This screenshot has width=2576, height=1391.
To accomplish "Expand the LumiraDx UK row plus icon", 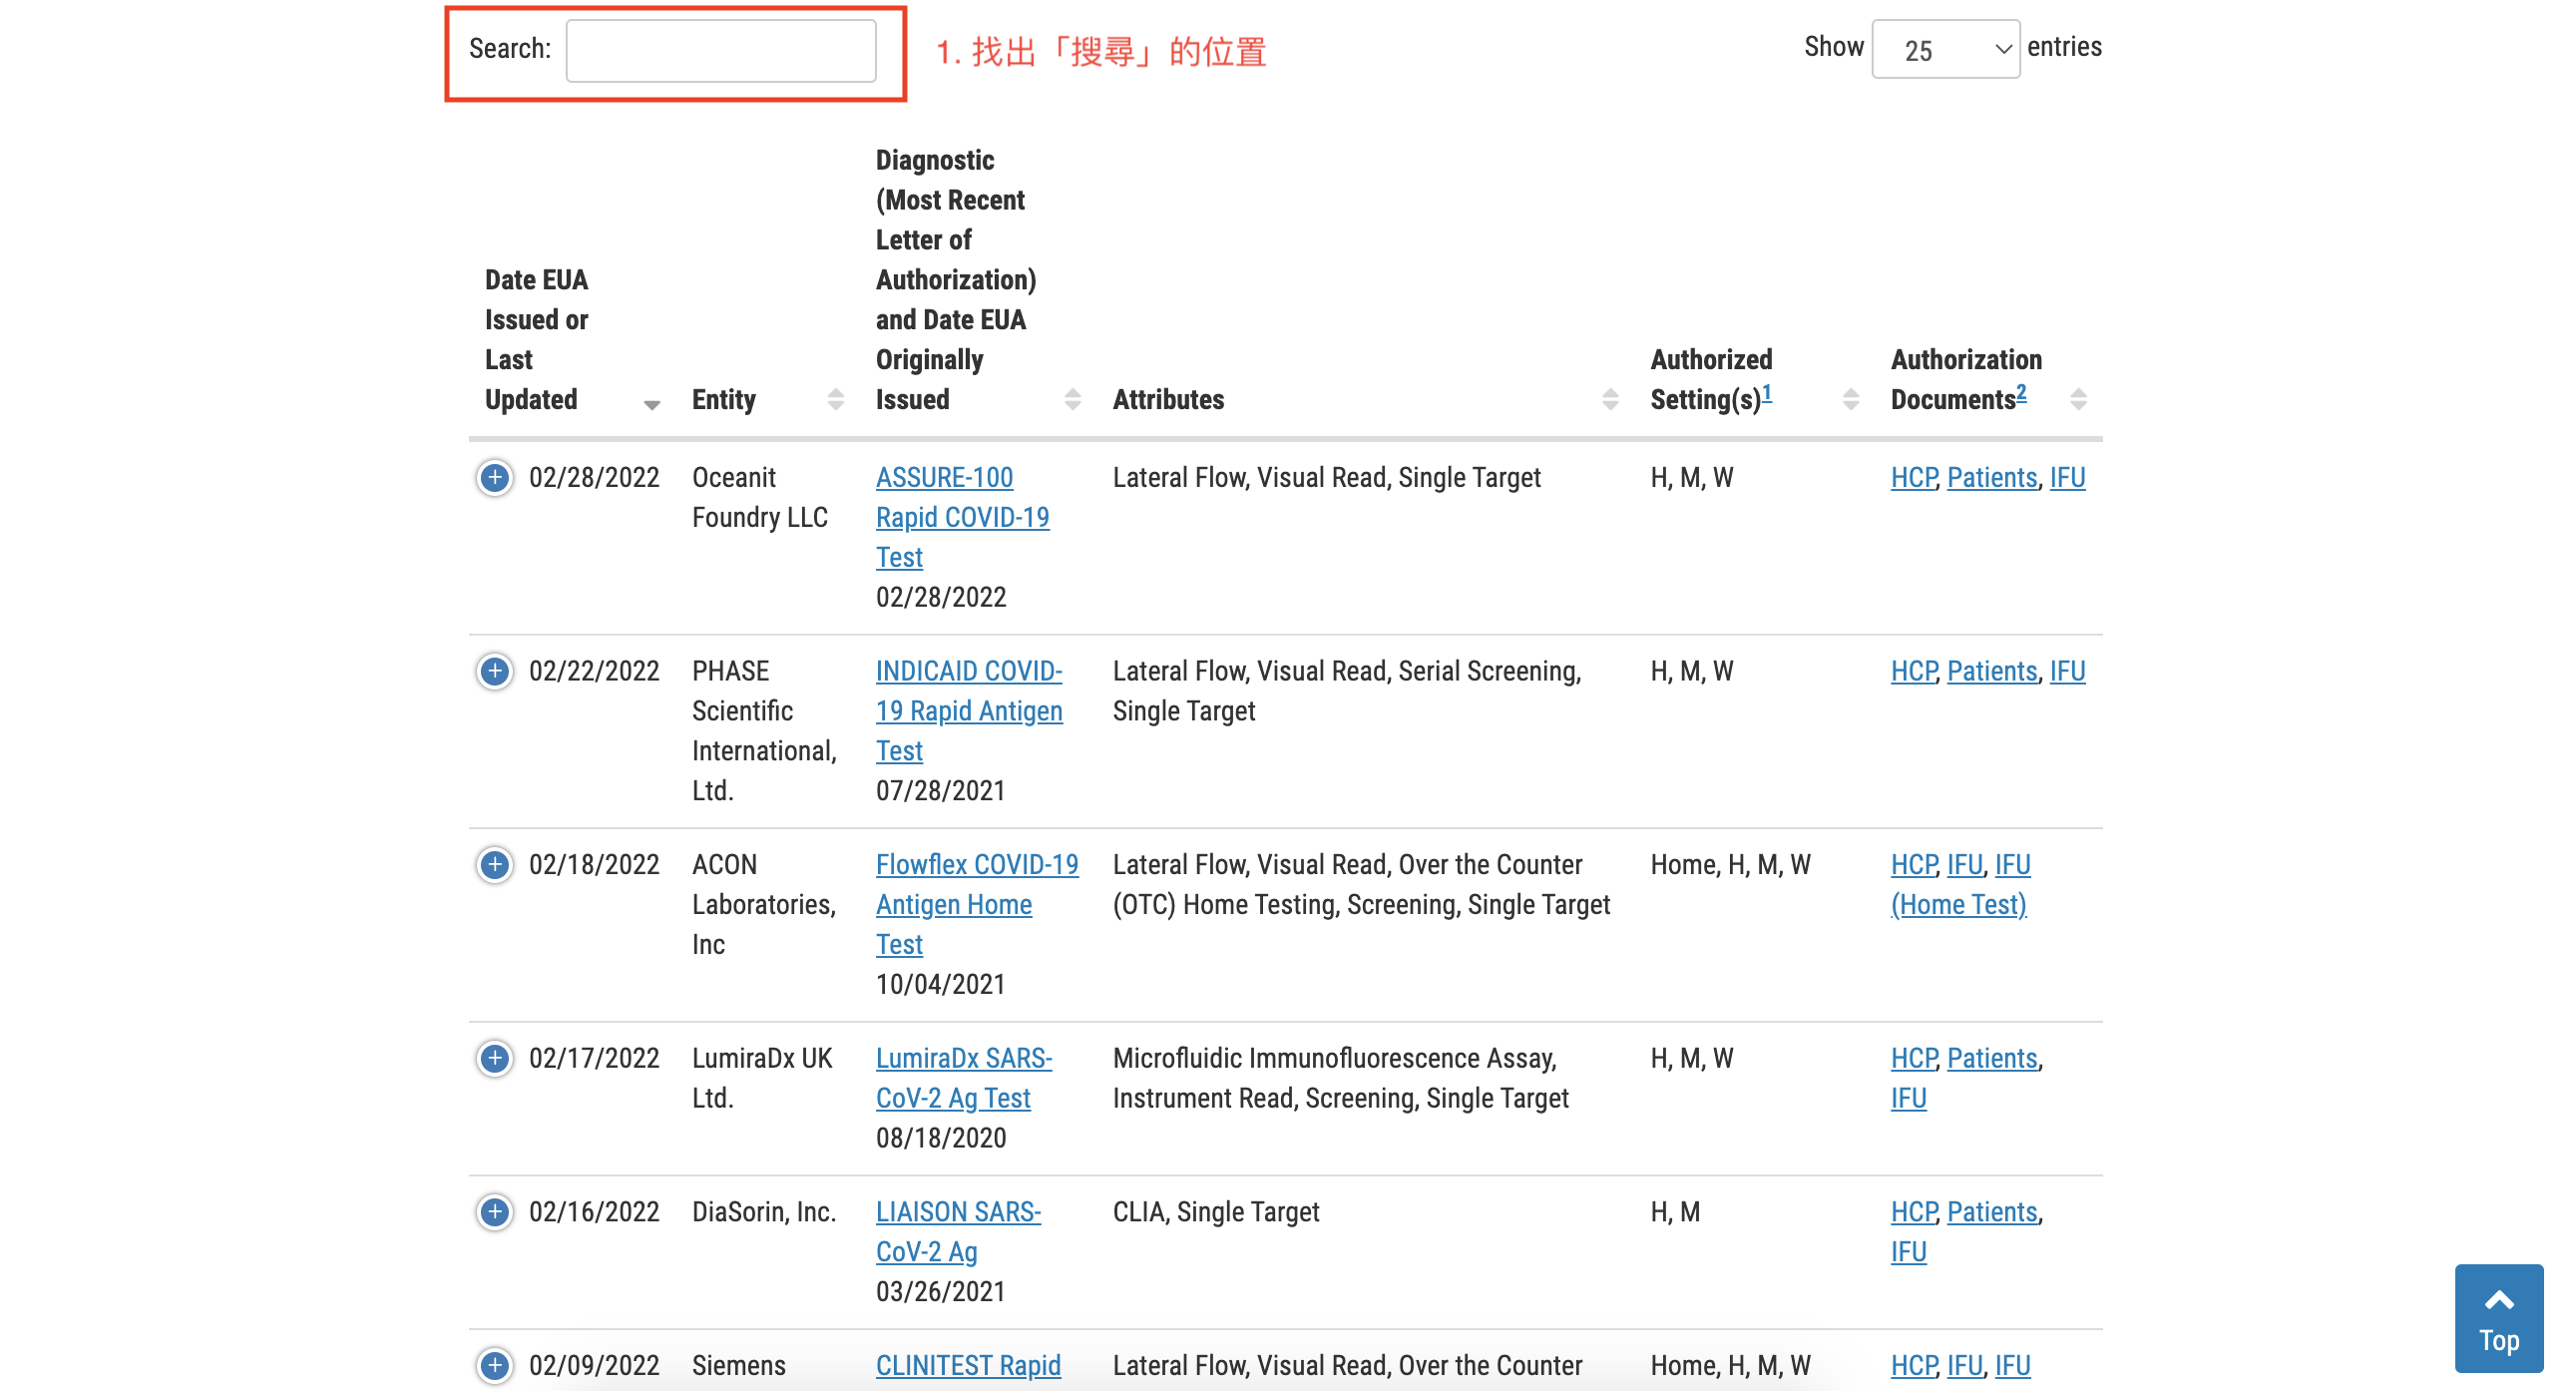I will 494,1058.
